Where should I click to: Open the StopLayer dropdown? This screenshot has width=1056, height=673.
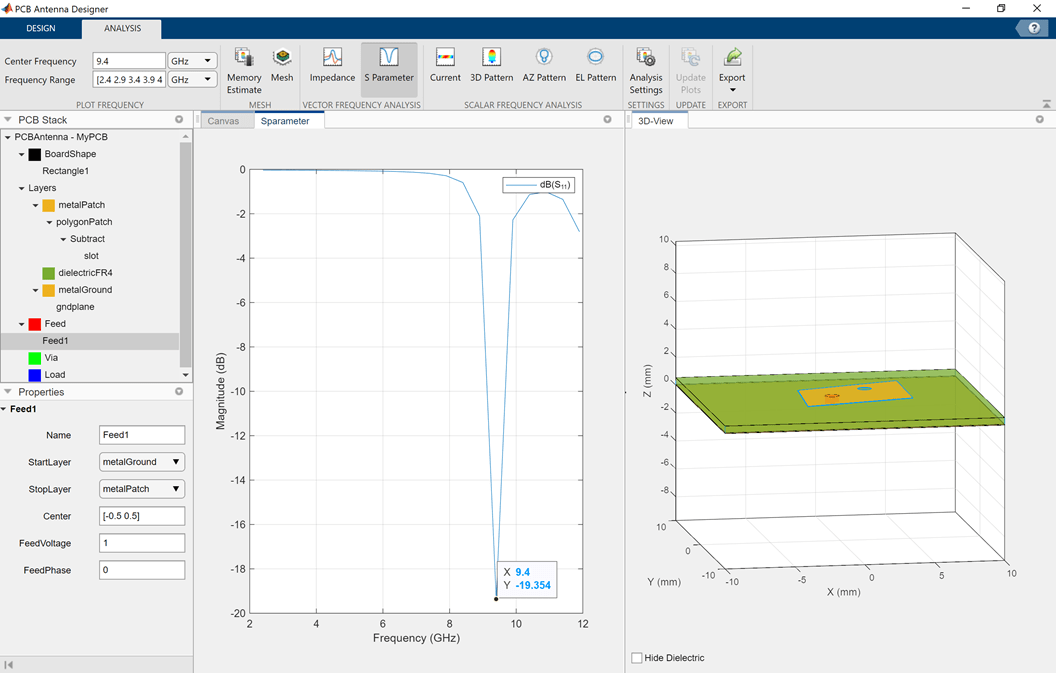point(142,489)
